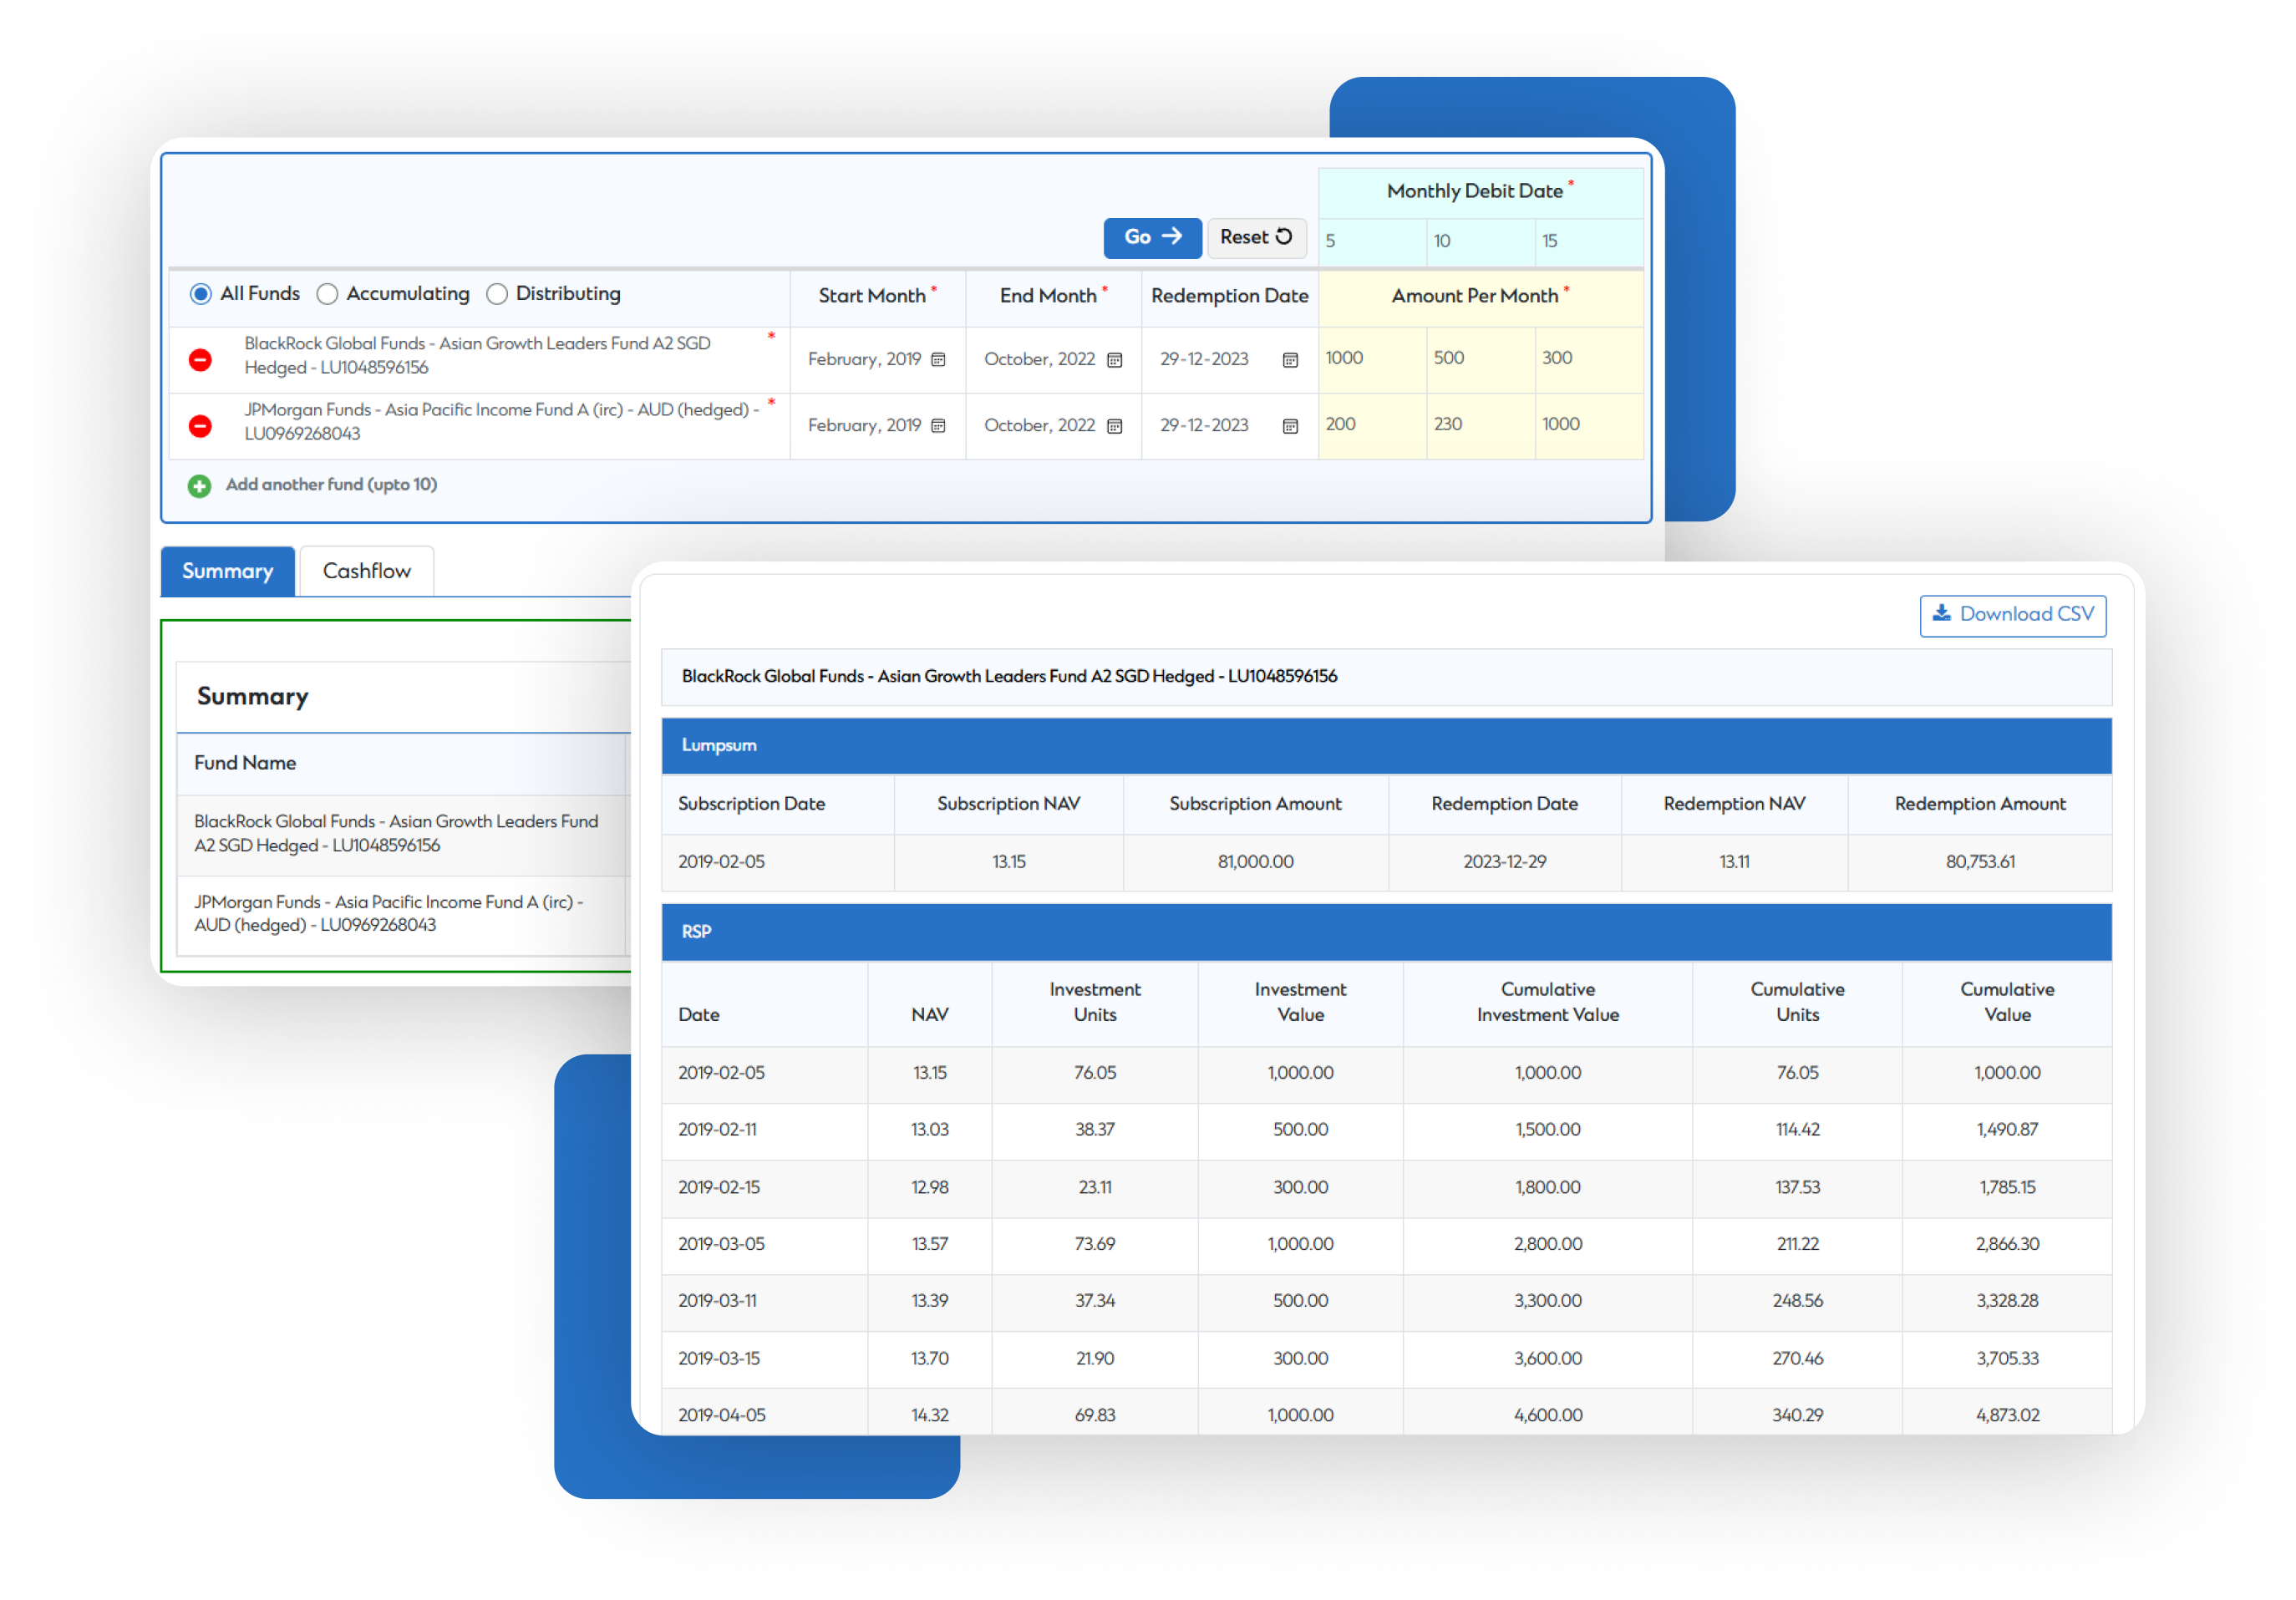Open Start Month calendar for BlackRock row
The image size is (2296, 1600).
pyautogui.click(x=938, y=360)
